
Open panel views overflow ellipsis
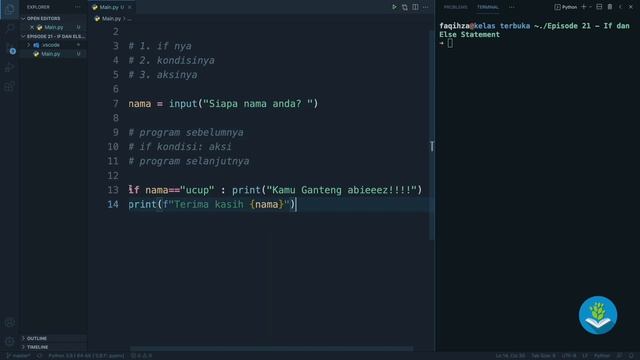click(511, 7)
